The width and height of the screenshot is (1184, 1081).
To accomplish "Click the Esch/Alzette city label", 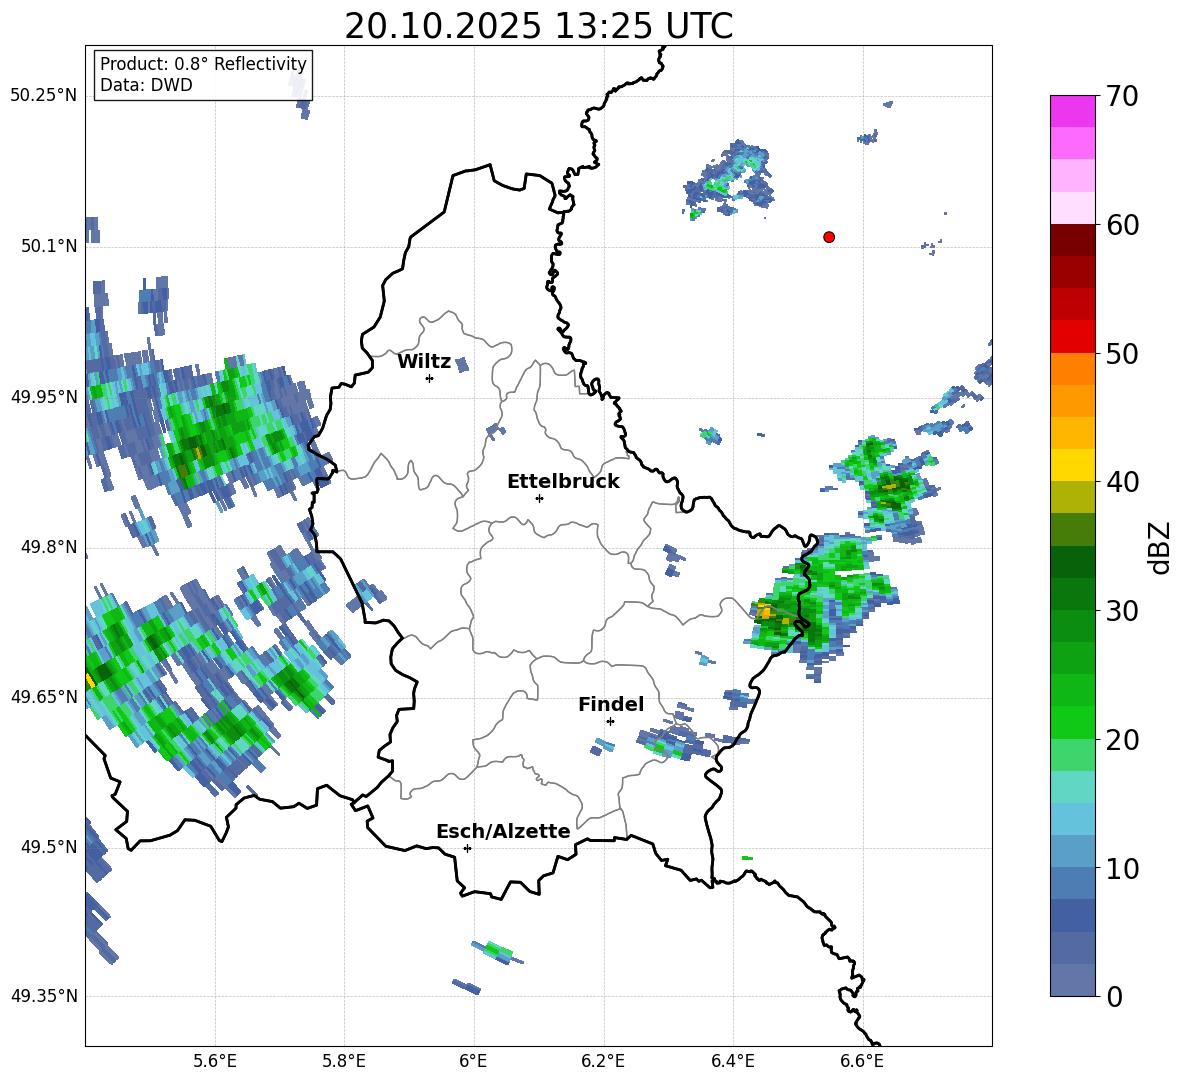I will tap(504, 831).
